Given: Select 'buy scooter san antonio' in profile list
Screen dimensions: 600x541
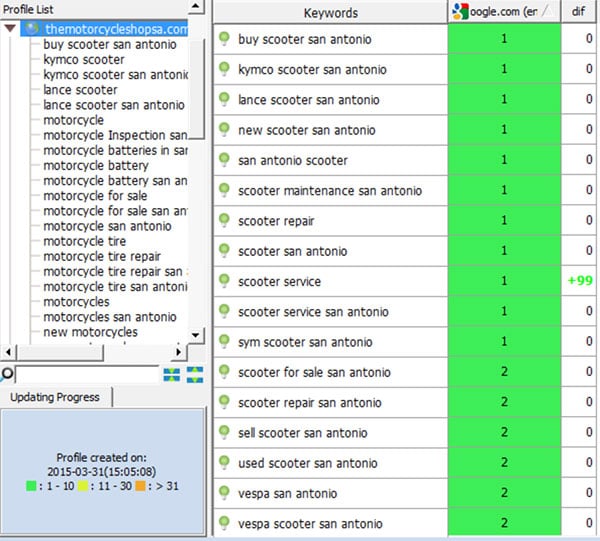Looking at the screenshot, I should click(x=110, y=44).
